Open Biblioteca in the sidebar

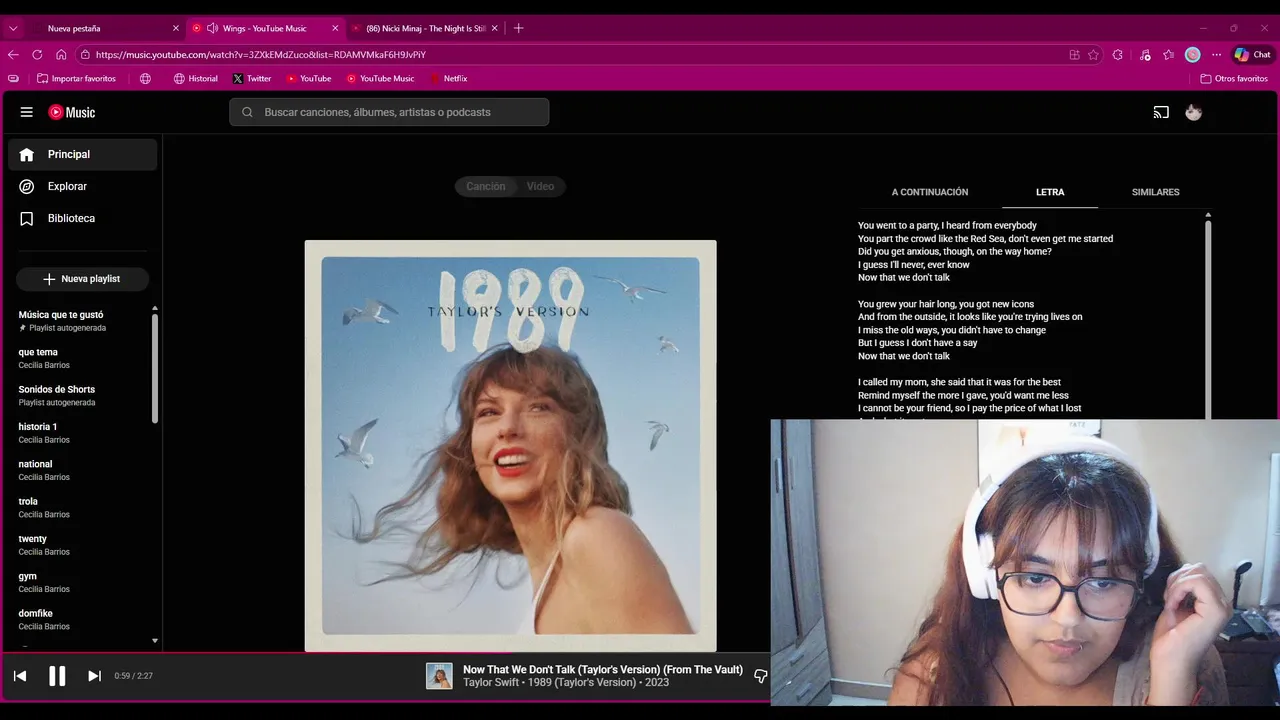coord(82,218)
